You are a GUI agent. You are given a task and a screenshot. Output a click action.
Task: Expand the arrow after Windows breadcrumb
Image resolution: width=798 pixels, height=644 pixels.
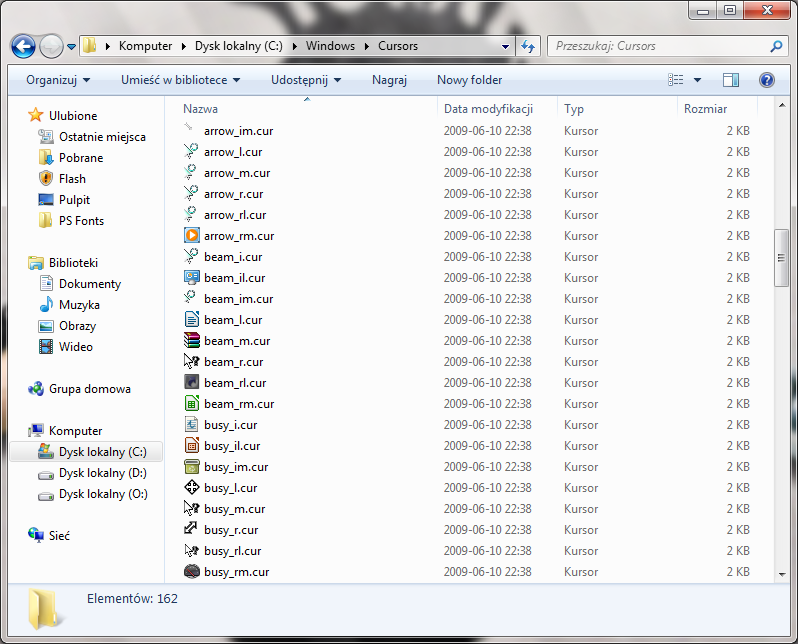tap(366, 46)
